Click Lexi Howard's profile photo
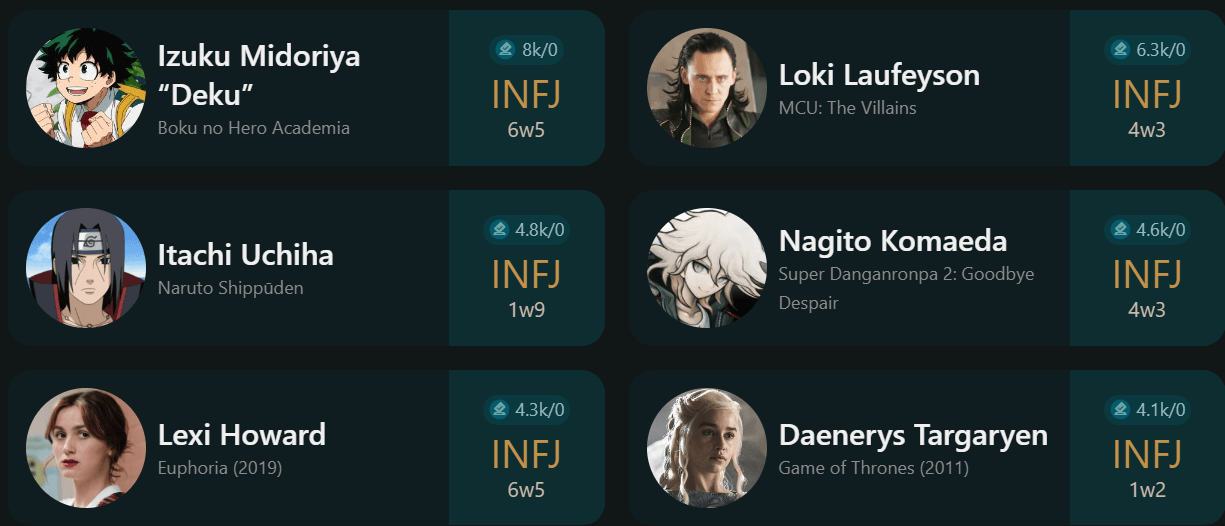 [86, 448]
